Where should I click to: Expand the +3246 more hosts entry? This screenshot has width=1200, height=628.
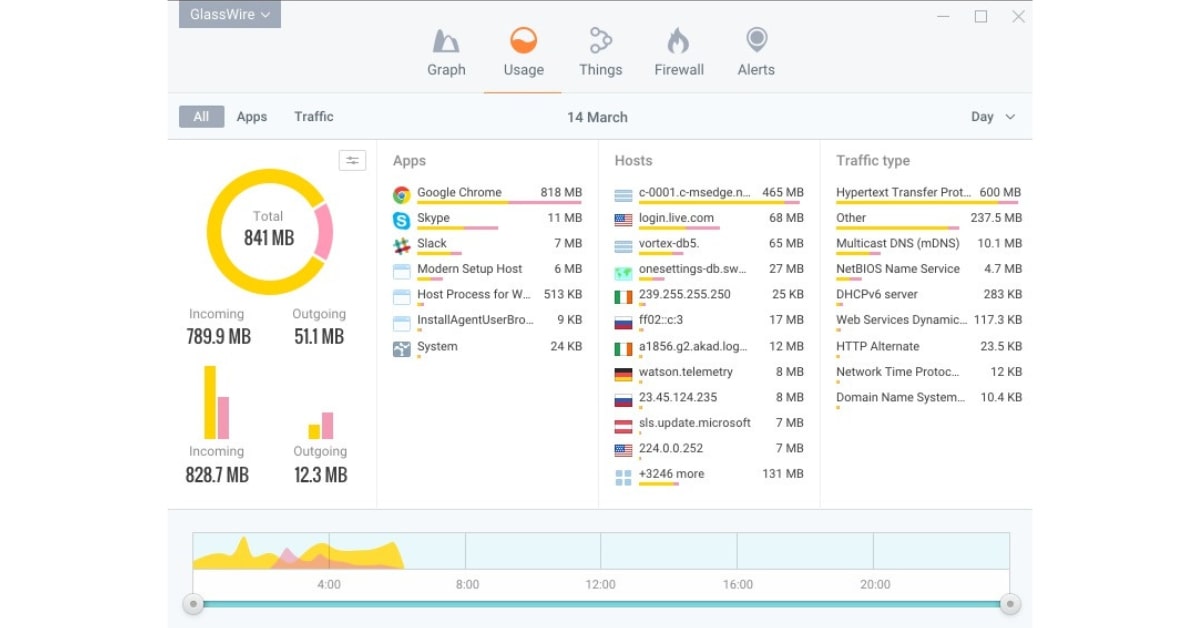(671, 474)
